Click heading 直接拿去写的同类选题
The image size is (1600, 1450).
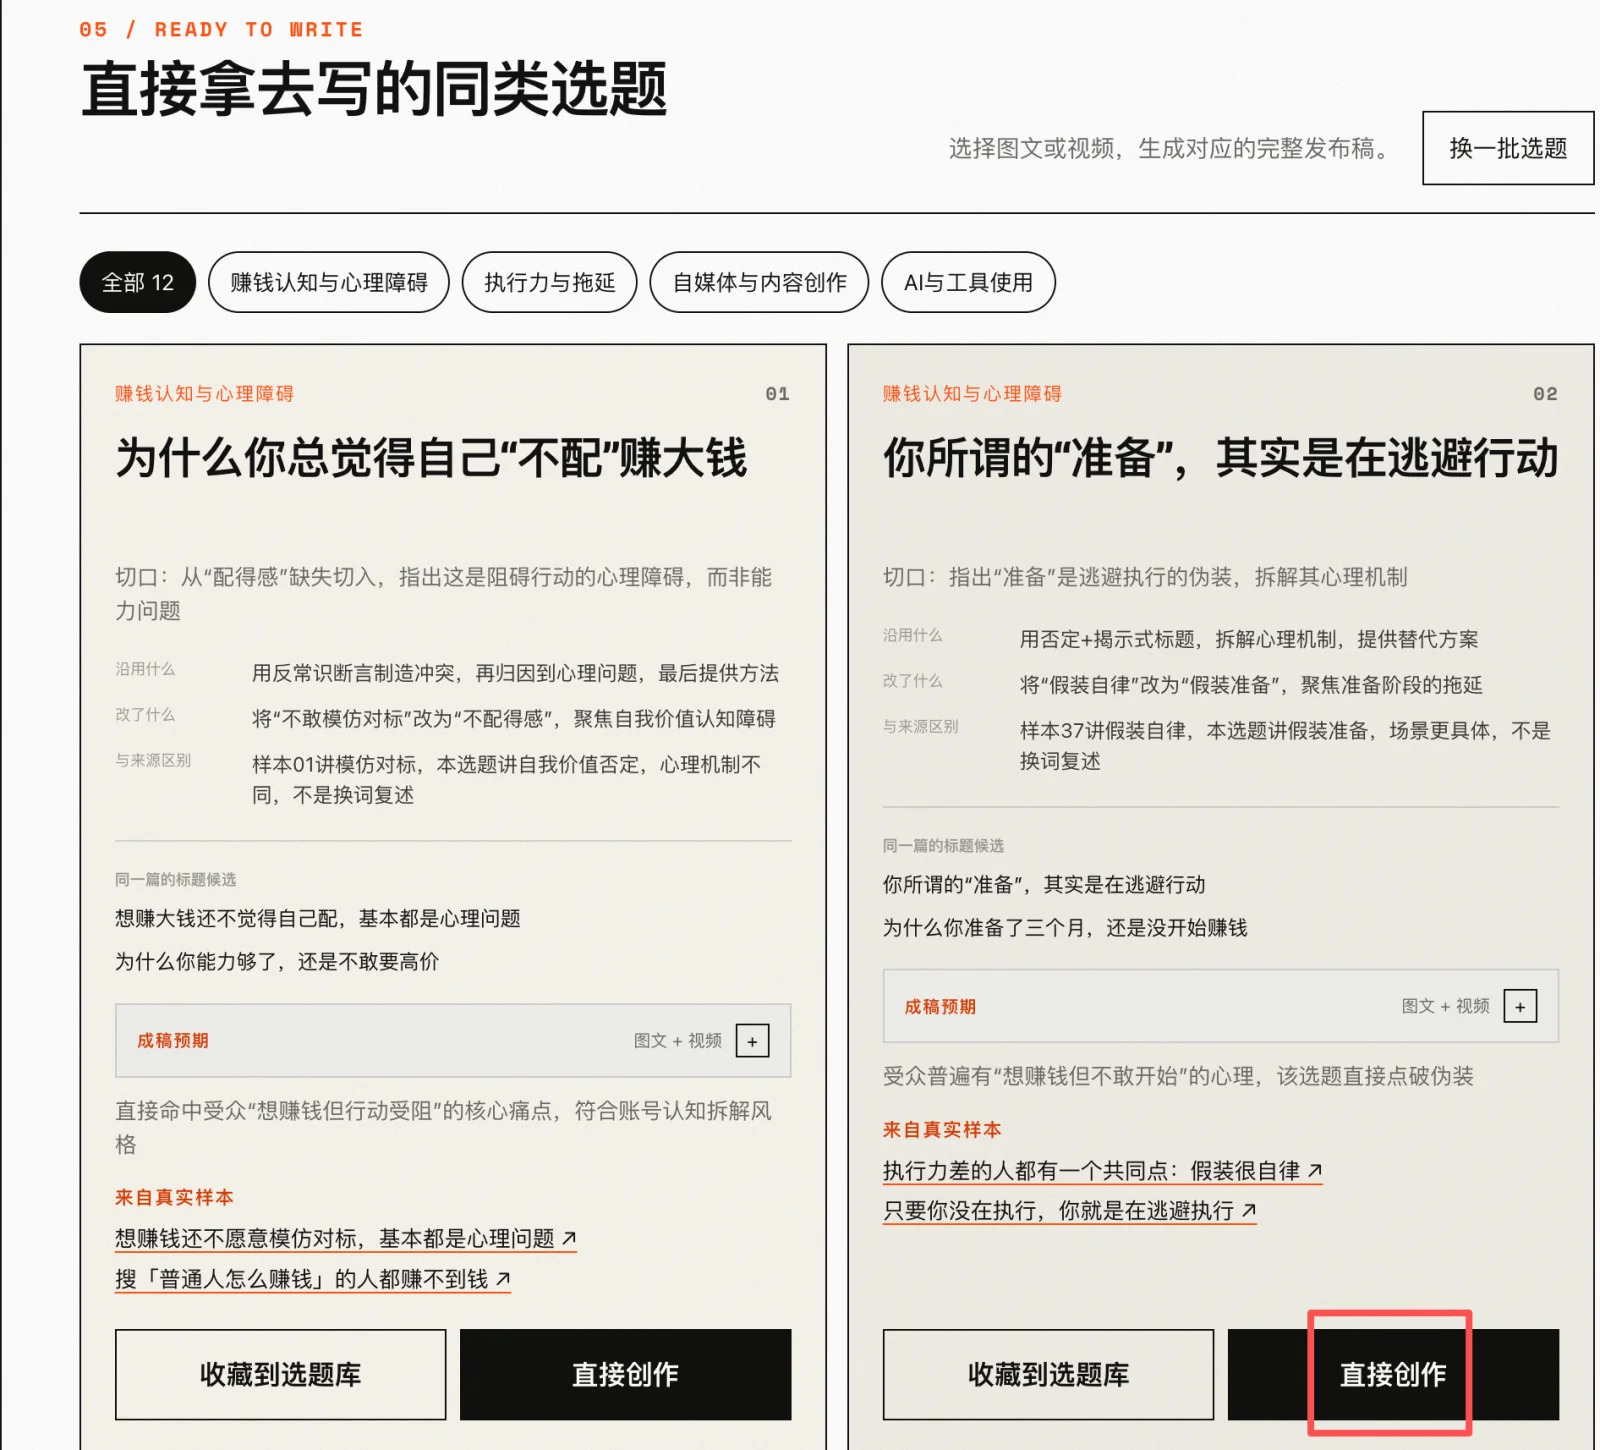[x=374, y=88]
